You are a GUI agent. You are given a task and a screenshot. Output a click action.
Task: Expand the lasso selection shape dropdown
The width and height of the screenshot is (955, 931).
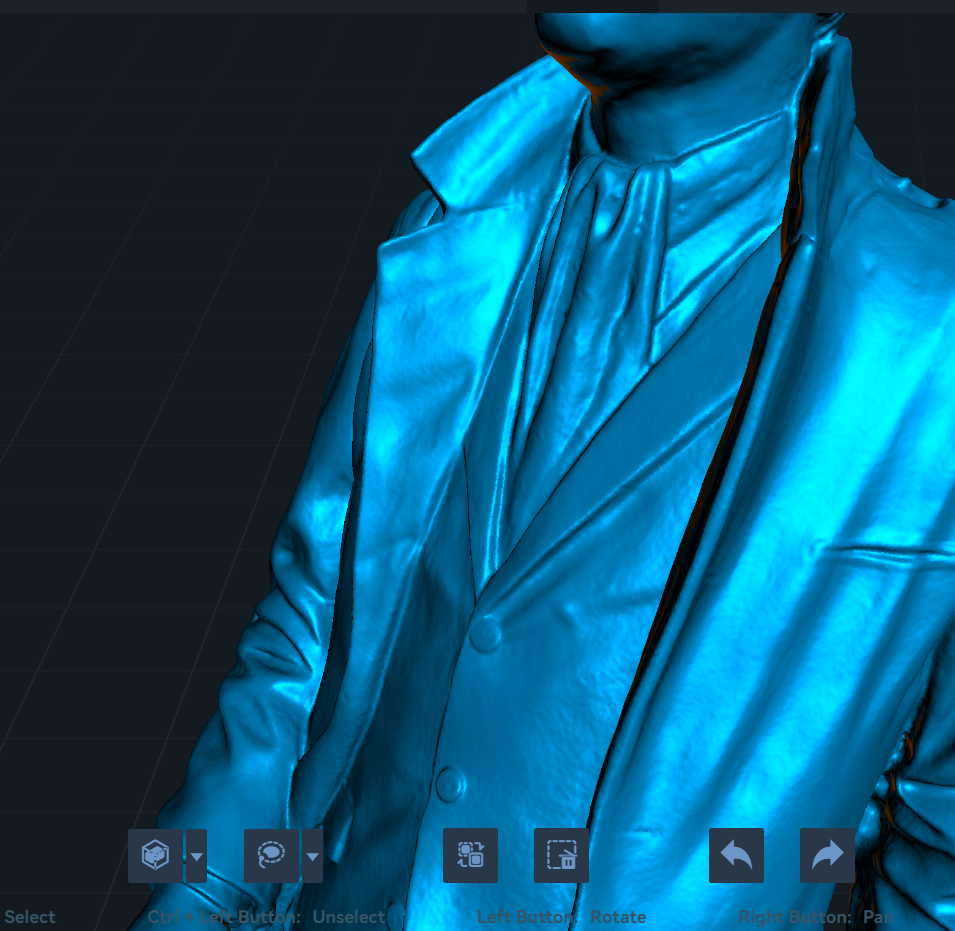313,856
